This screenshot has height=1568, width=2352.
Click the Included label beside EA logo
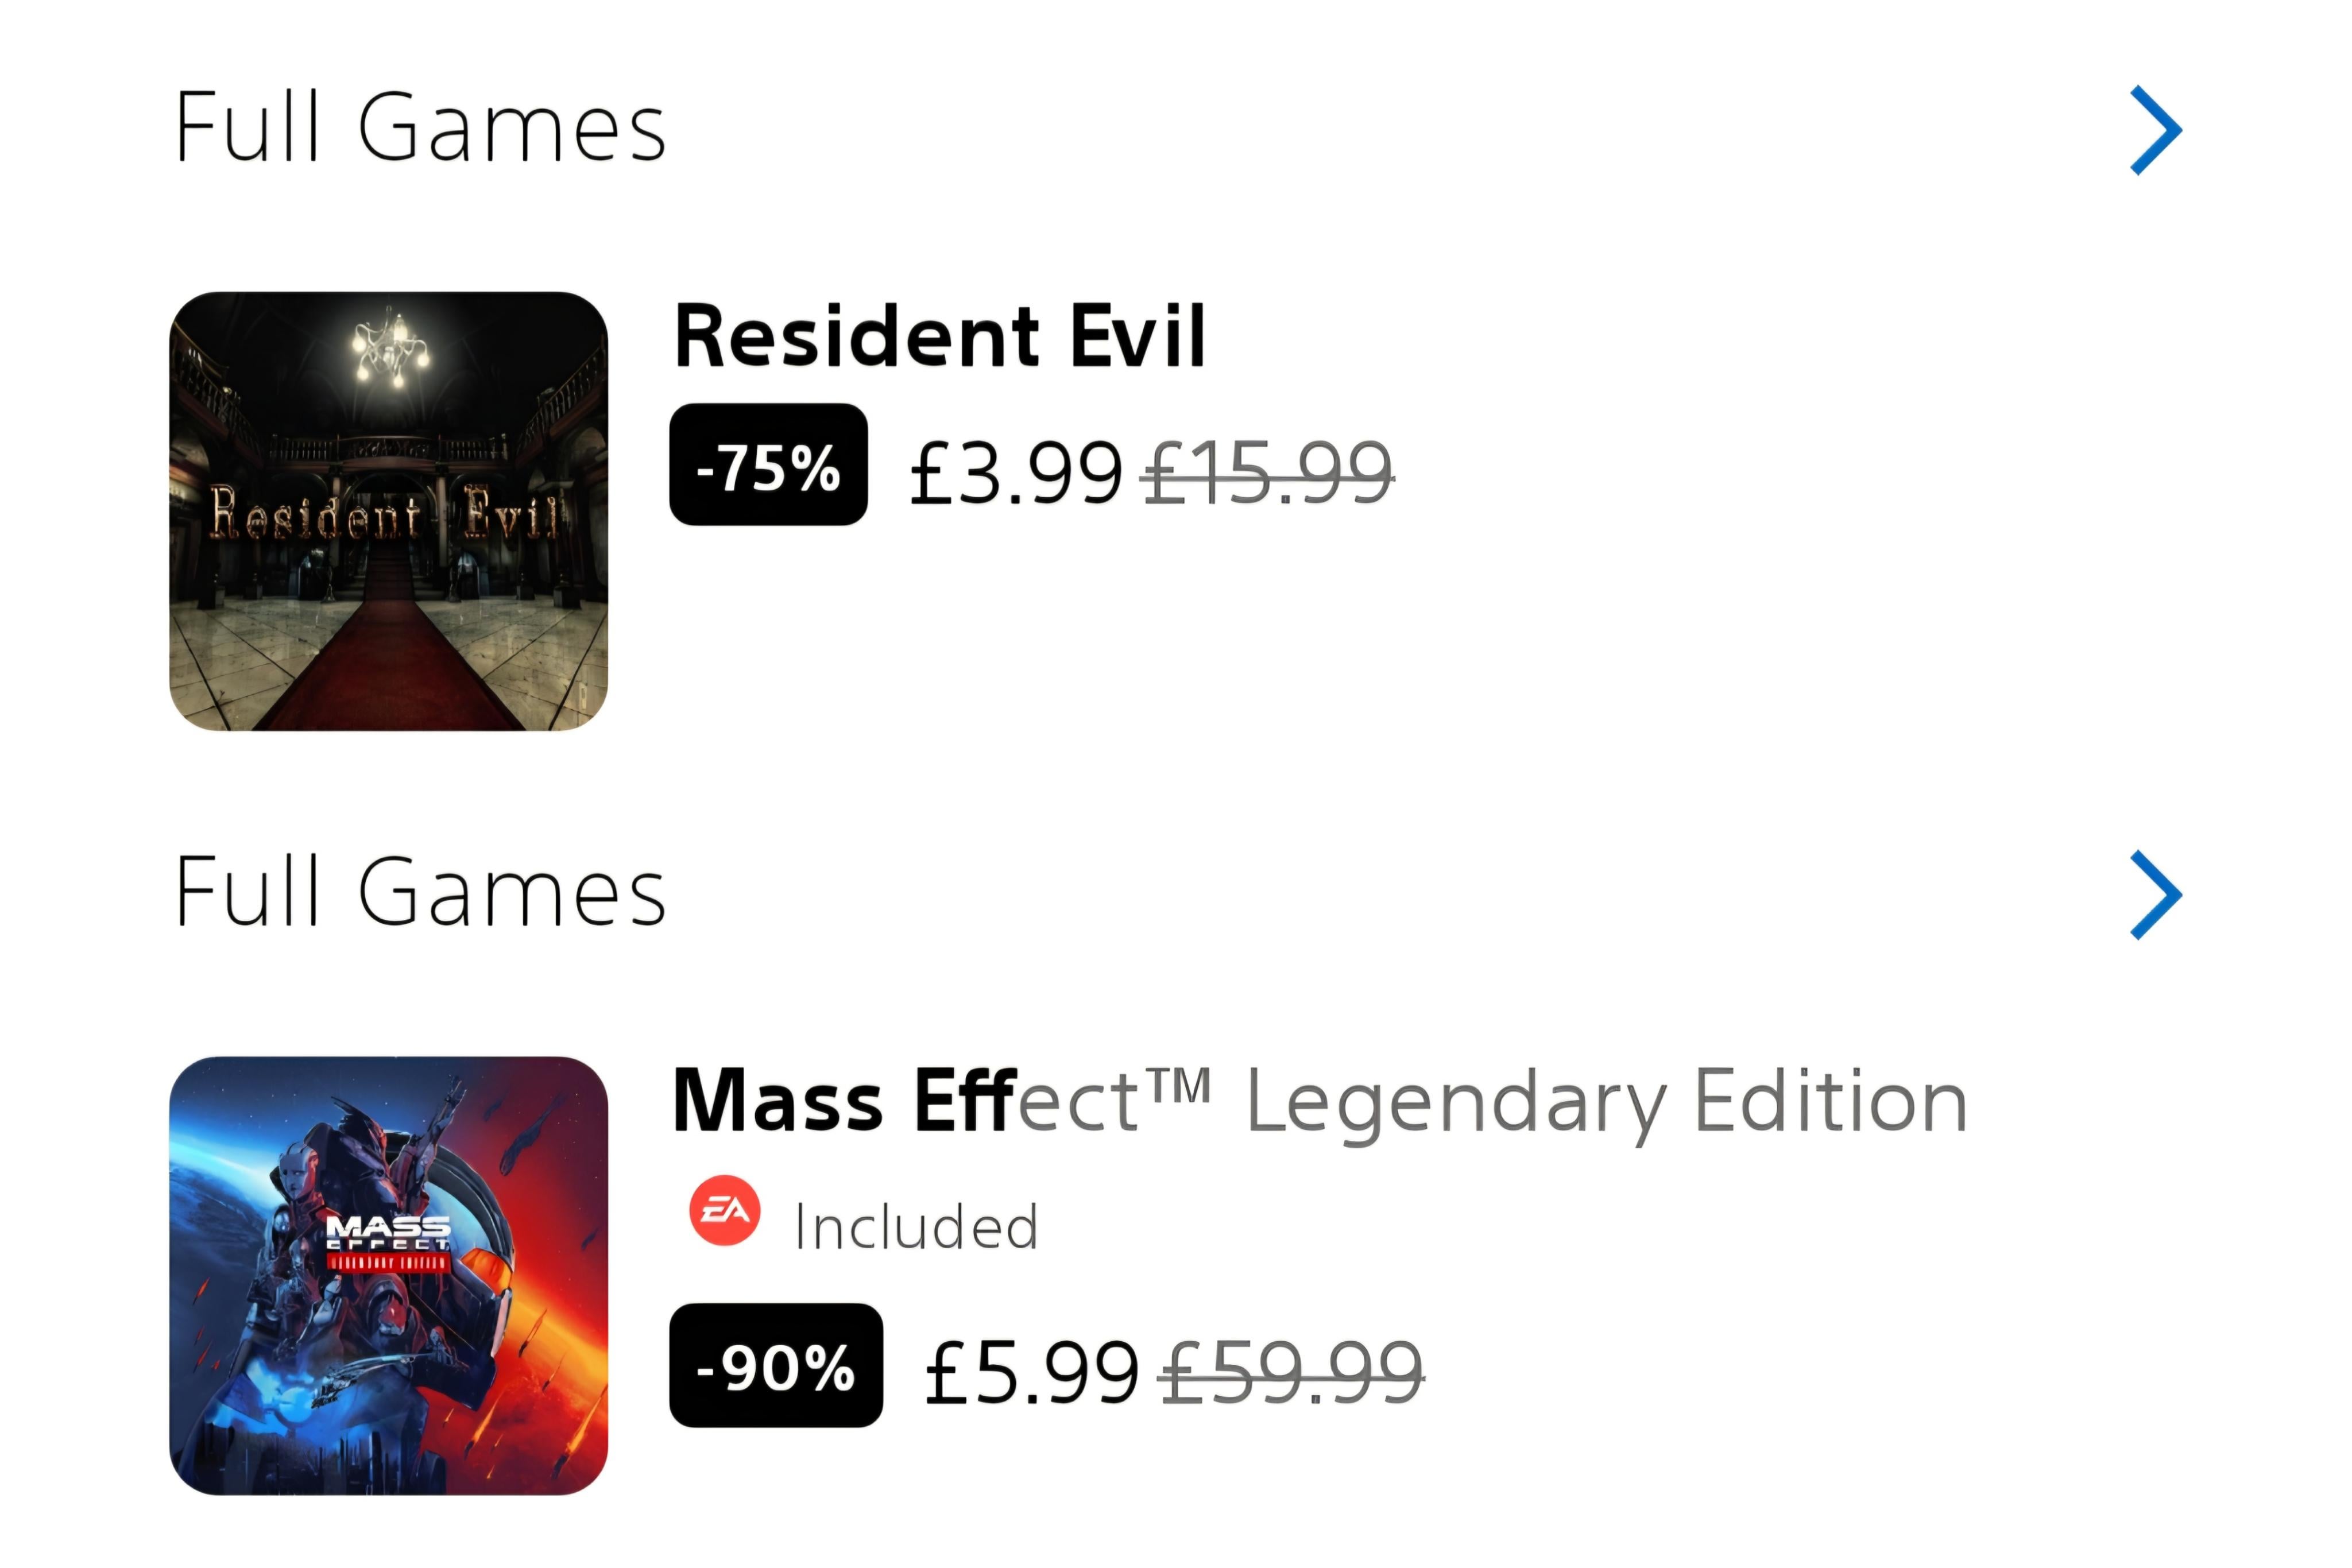[916, 1227]
